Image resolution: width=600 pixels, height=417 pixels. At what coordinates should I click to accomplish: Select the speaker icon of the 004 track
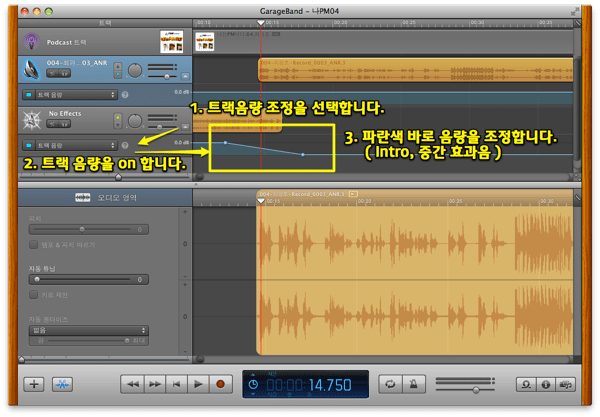click(x=31, y=69)
